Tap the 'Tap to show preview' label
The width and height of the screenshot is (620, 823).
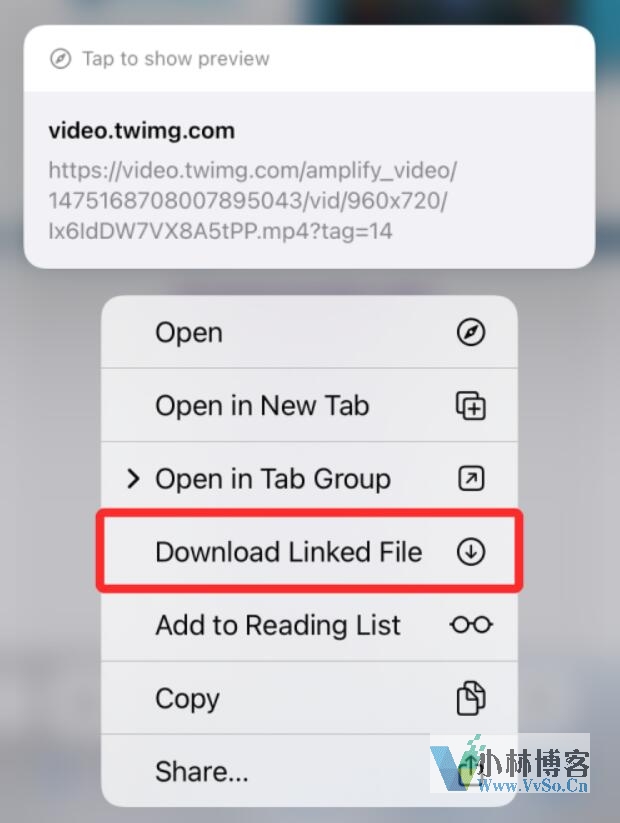coord(175,59)
